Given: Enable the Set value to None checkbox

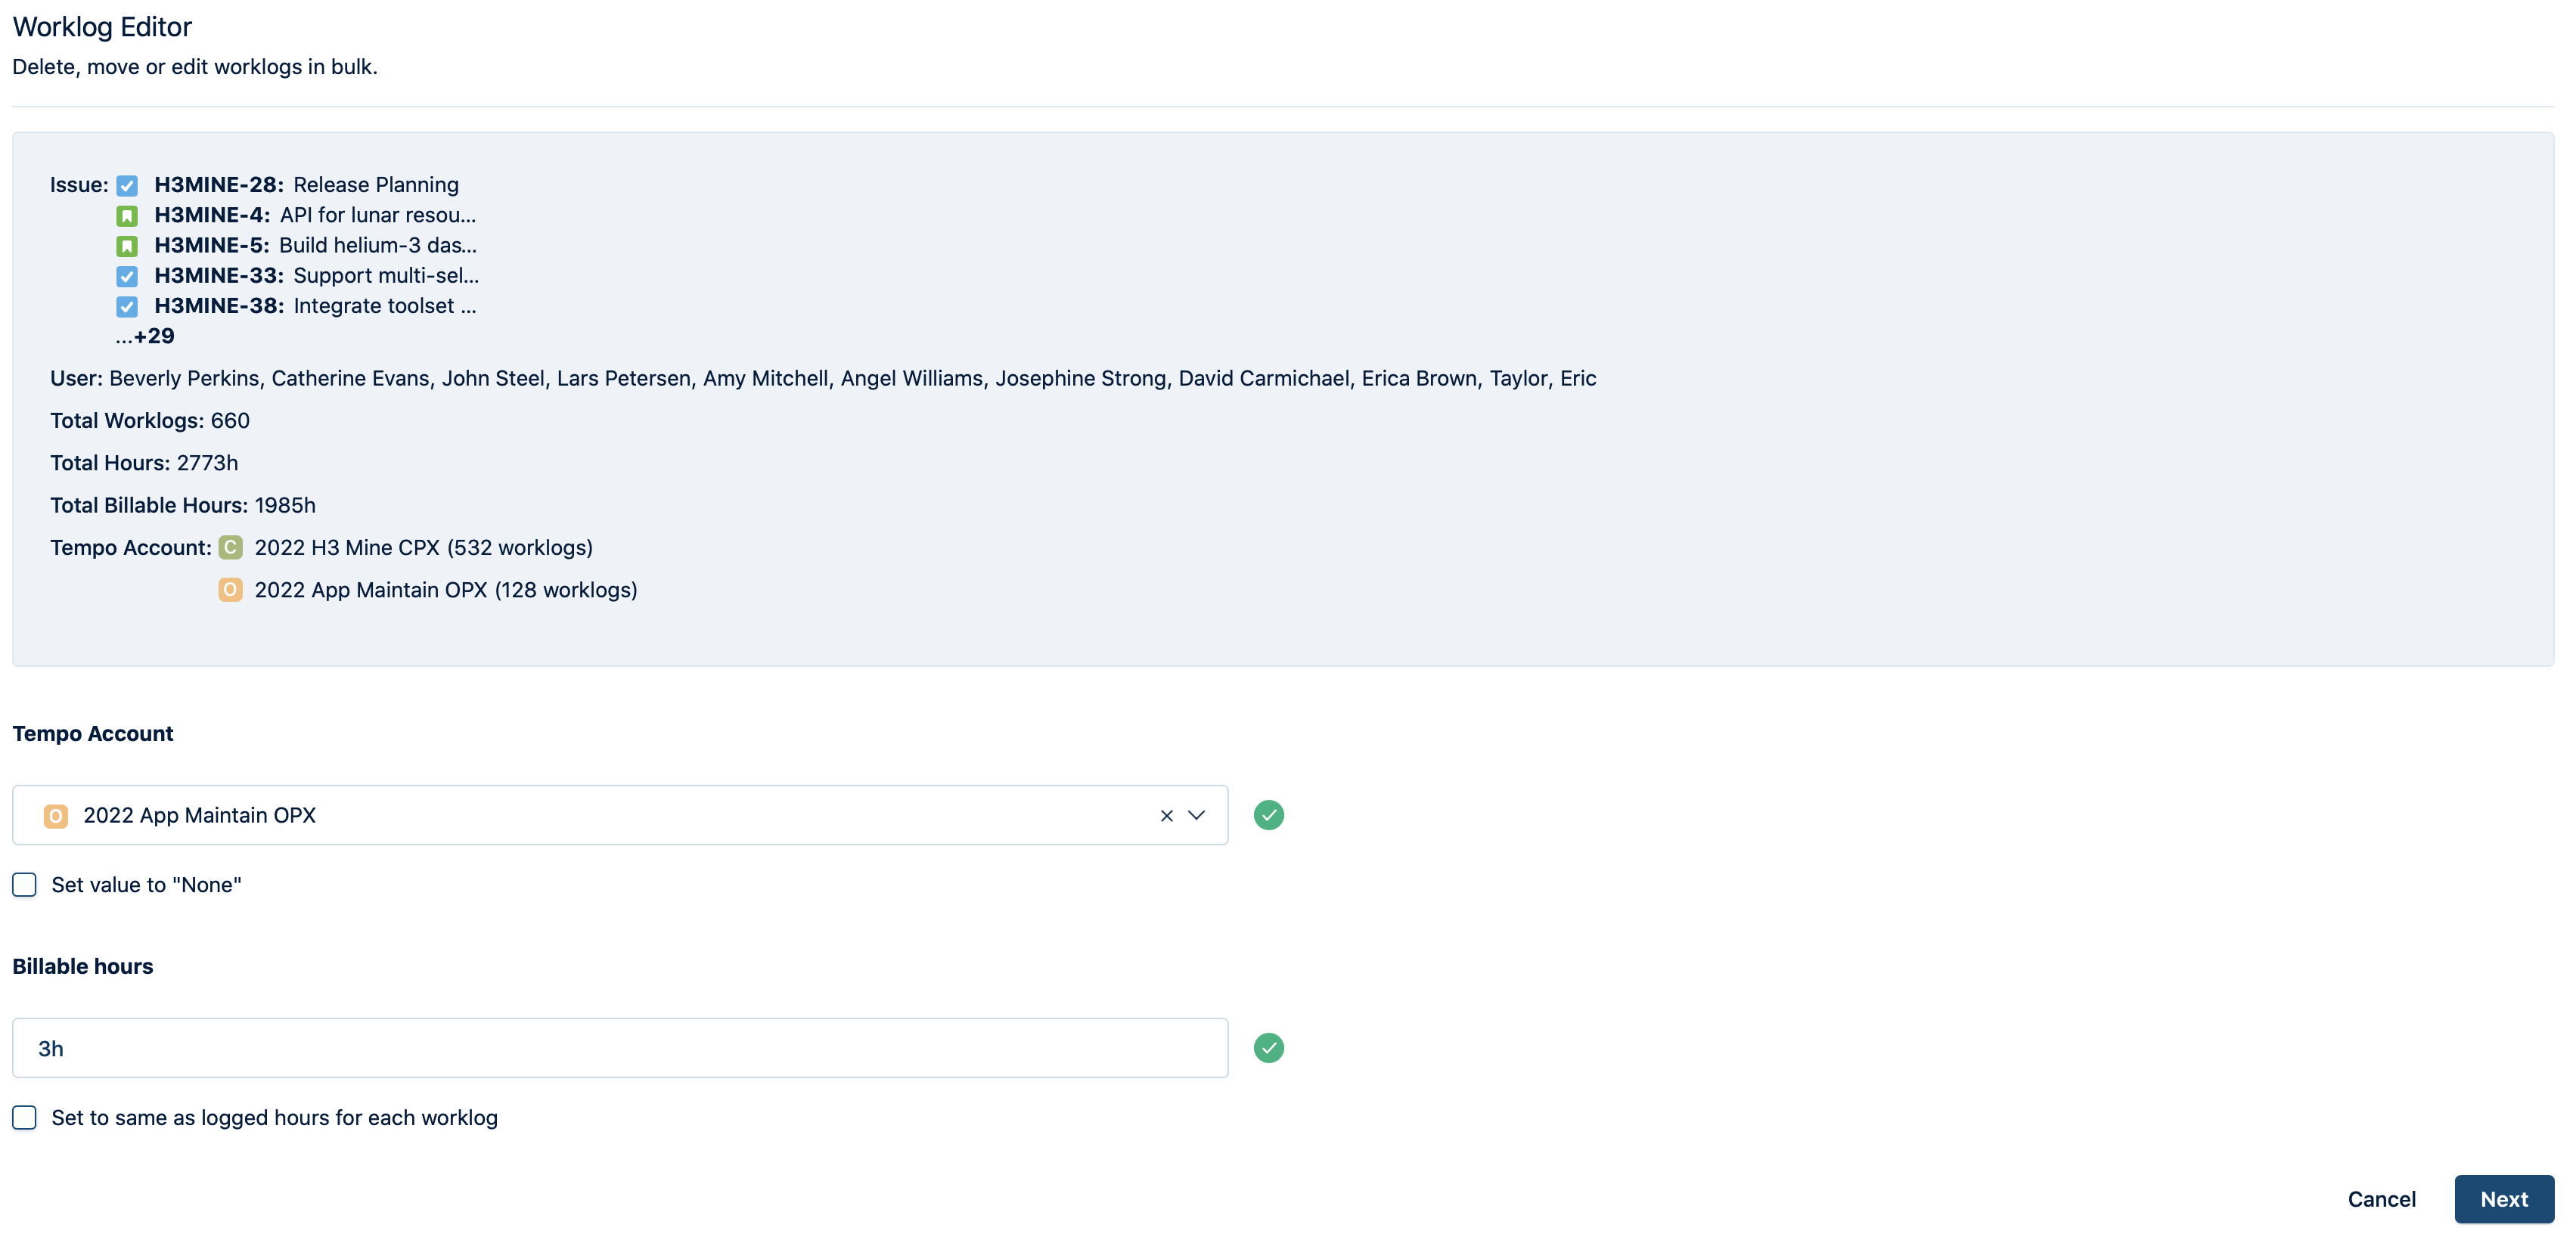Looking at the screenshot, I should tap(24, 884).
